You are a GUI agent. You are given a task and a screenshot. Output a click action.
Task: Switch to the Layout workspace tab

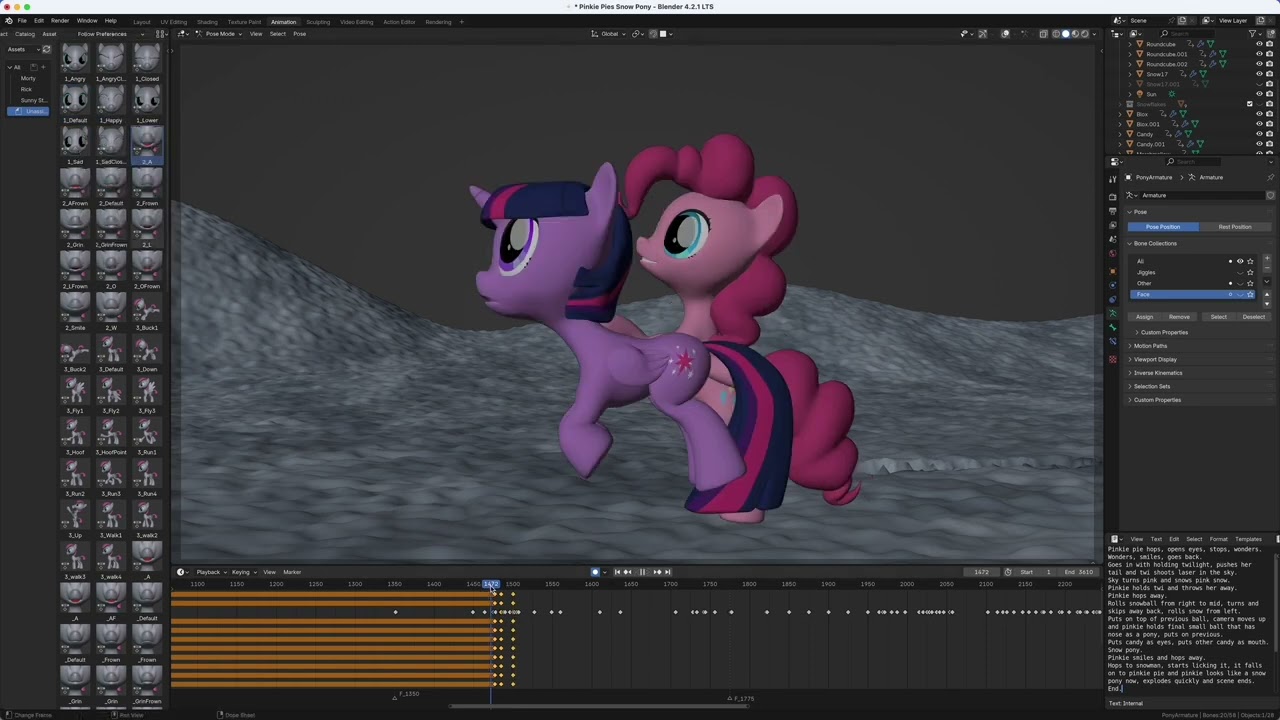(x=142, y=22)
